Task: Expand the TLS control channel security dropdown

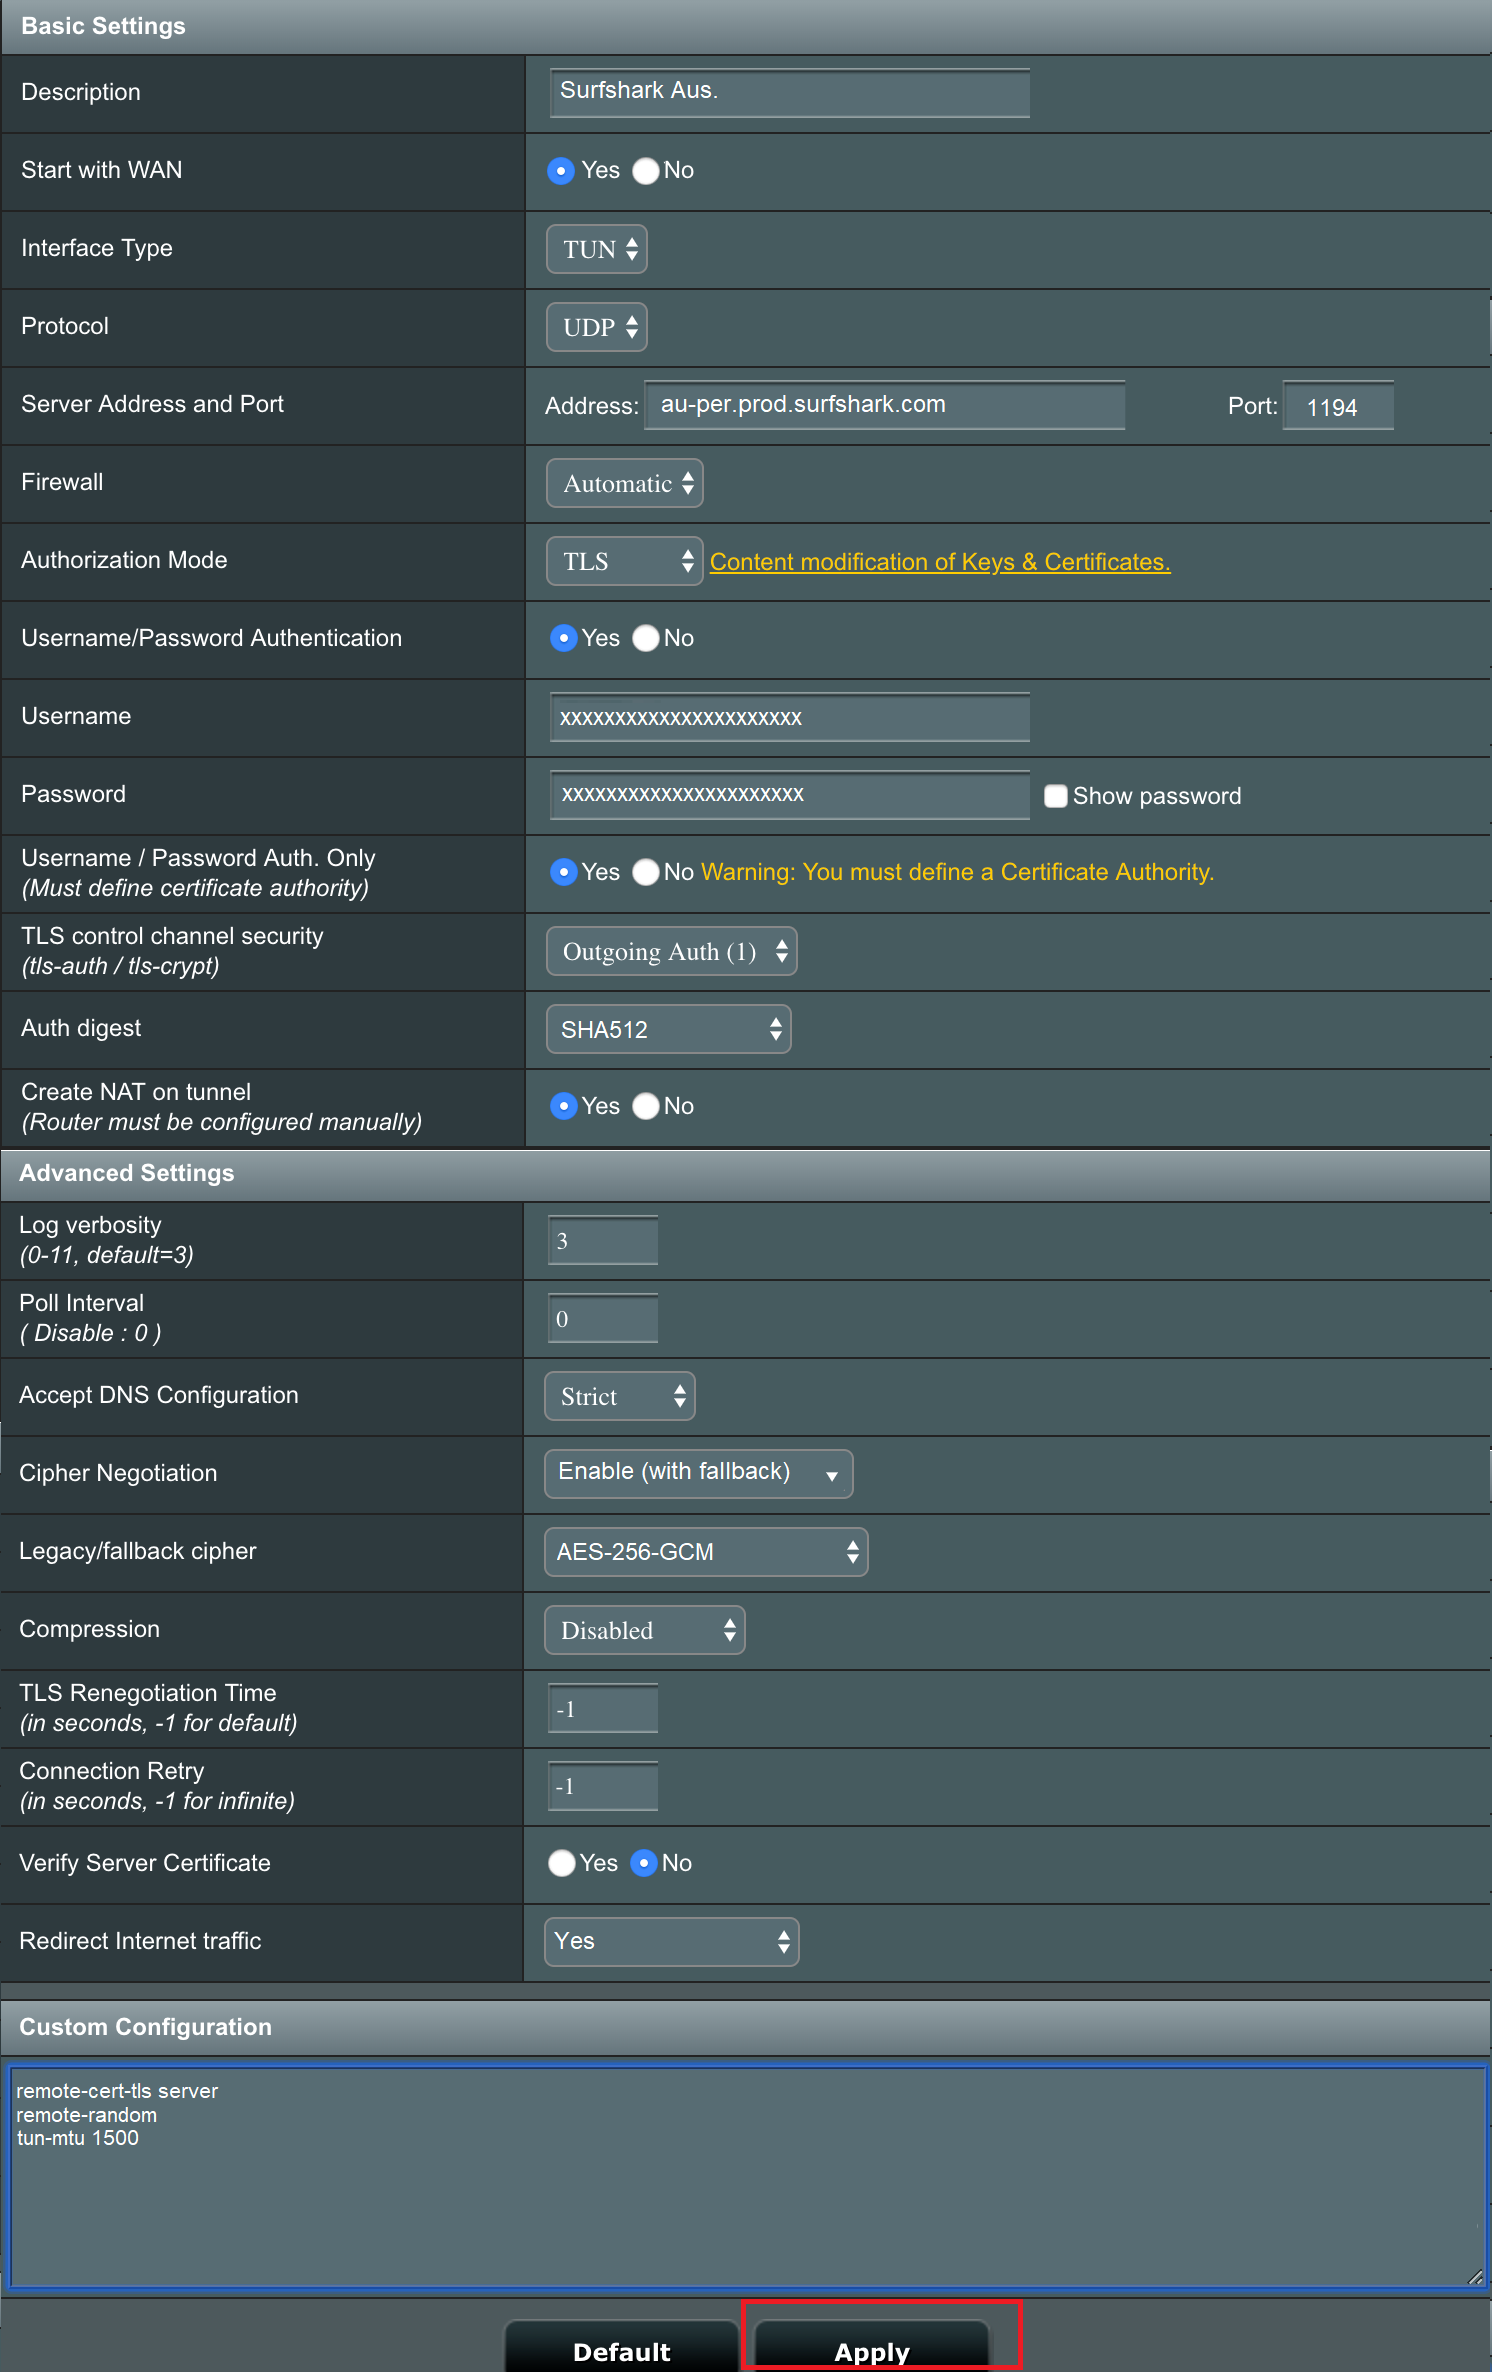Action: [671, 951]
